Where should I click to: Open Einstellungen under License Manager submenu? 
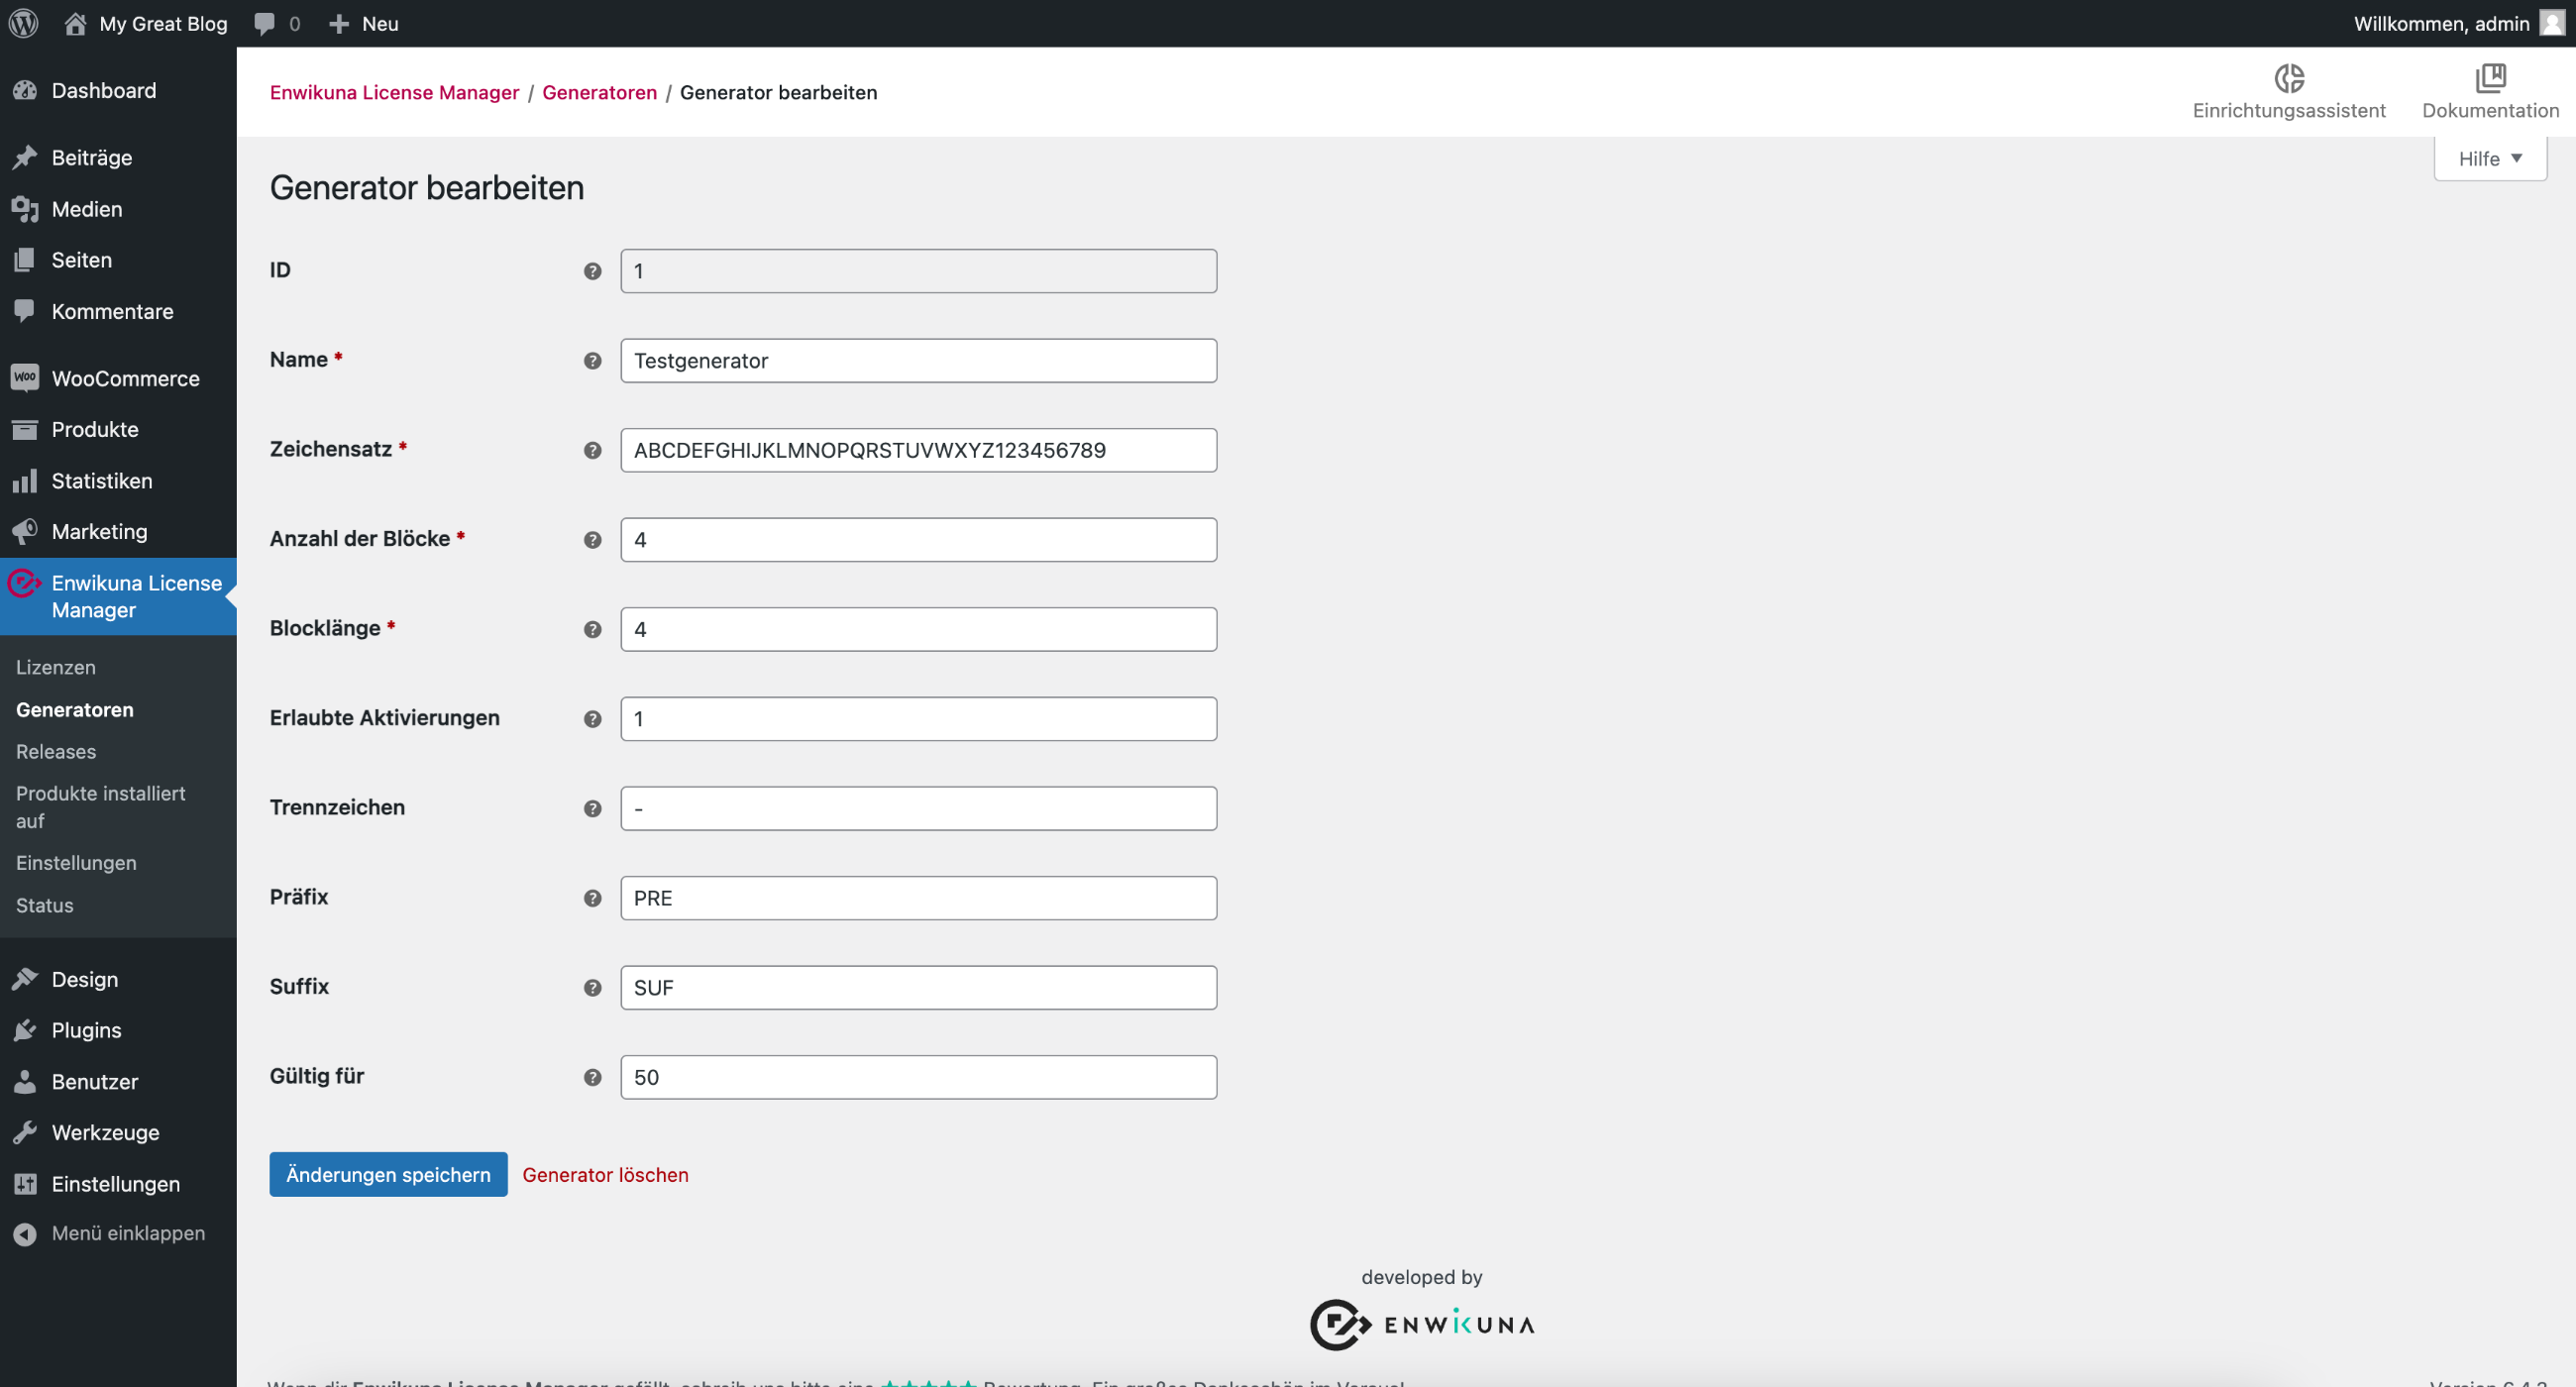coord(76,862)
